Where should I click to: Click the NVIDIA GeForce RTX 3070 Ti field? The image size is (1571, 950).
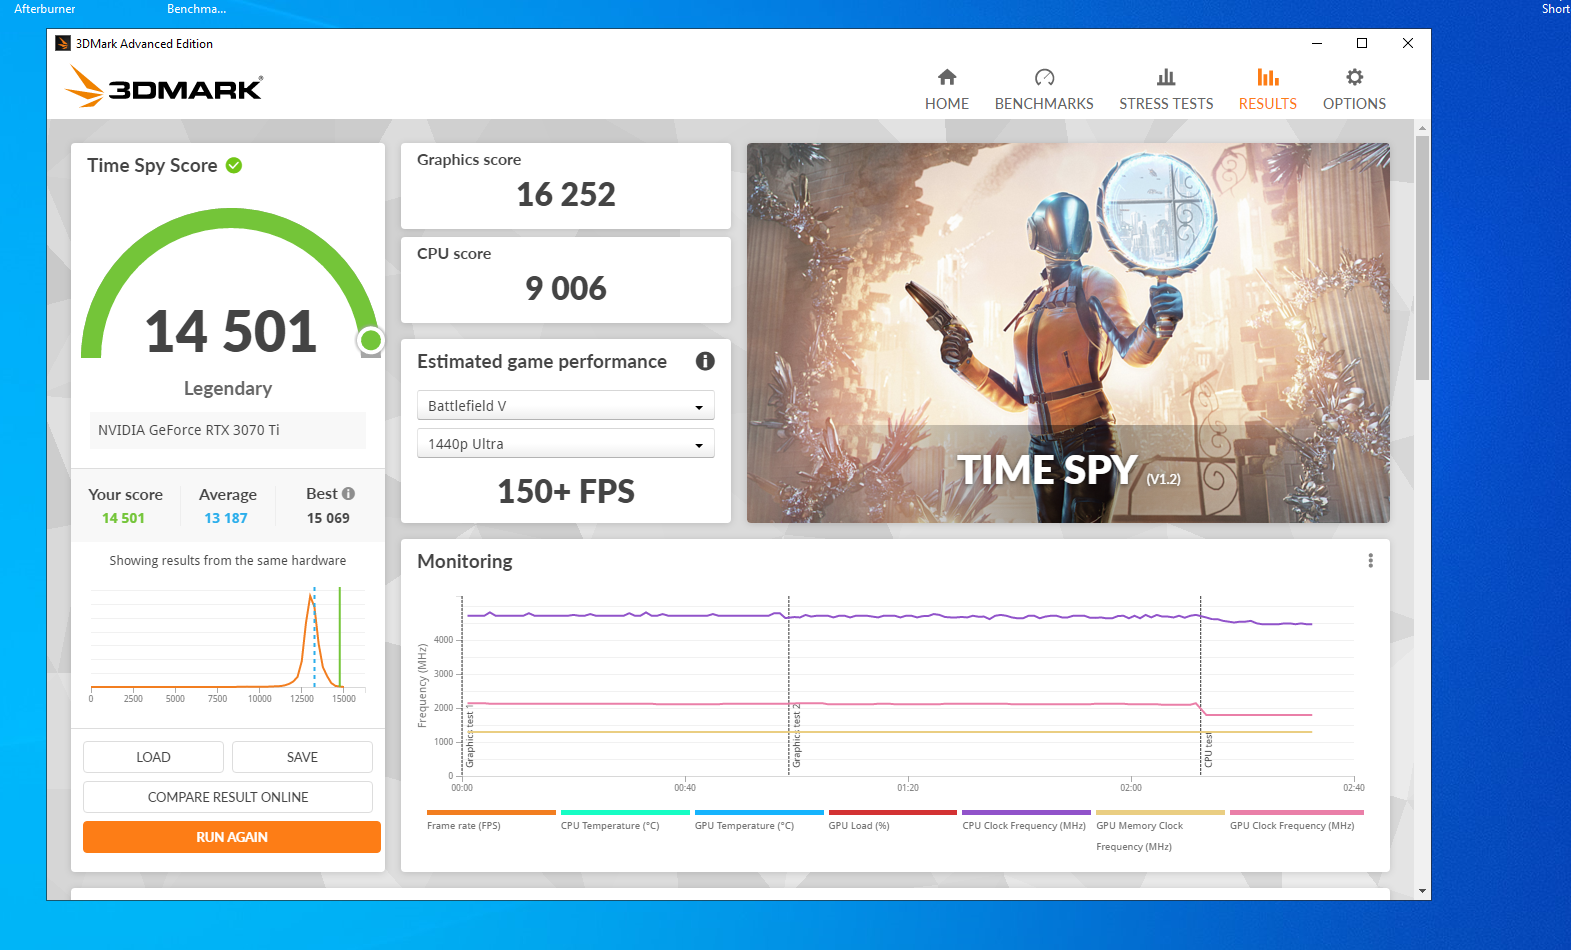[228, 430]
